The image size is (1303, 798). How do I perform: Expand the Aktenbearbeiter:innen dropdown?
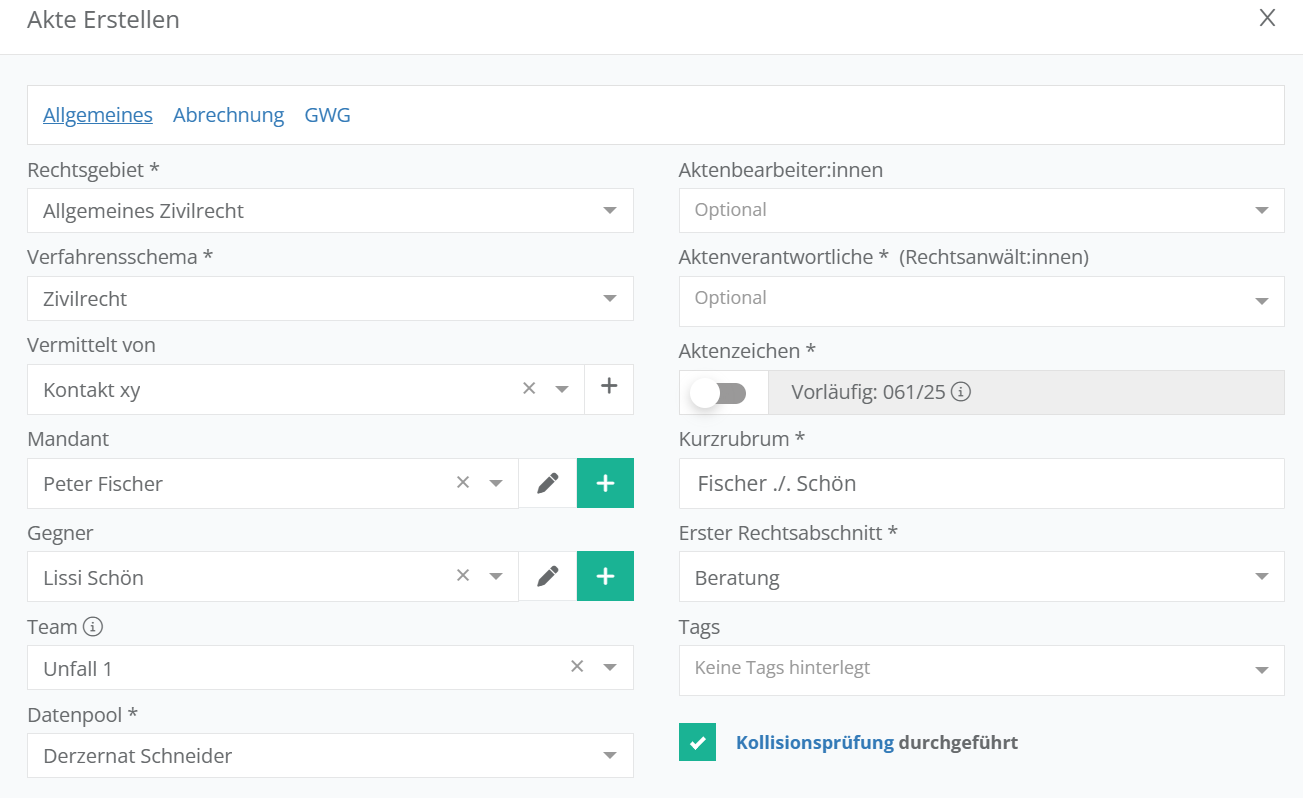(x=1261, y=210)
